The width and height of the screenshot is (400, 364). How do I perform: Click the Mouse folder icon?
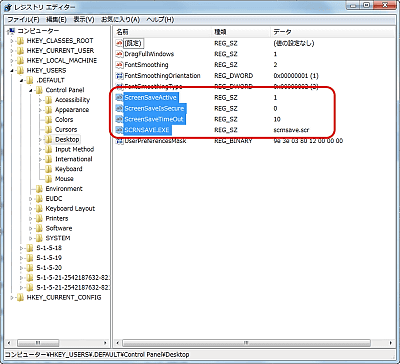pyautogui.click(x=49, y=179)
